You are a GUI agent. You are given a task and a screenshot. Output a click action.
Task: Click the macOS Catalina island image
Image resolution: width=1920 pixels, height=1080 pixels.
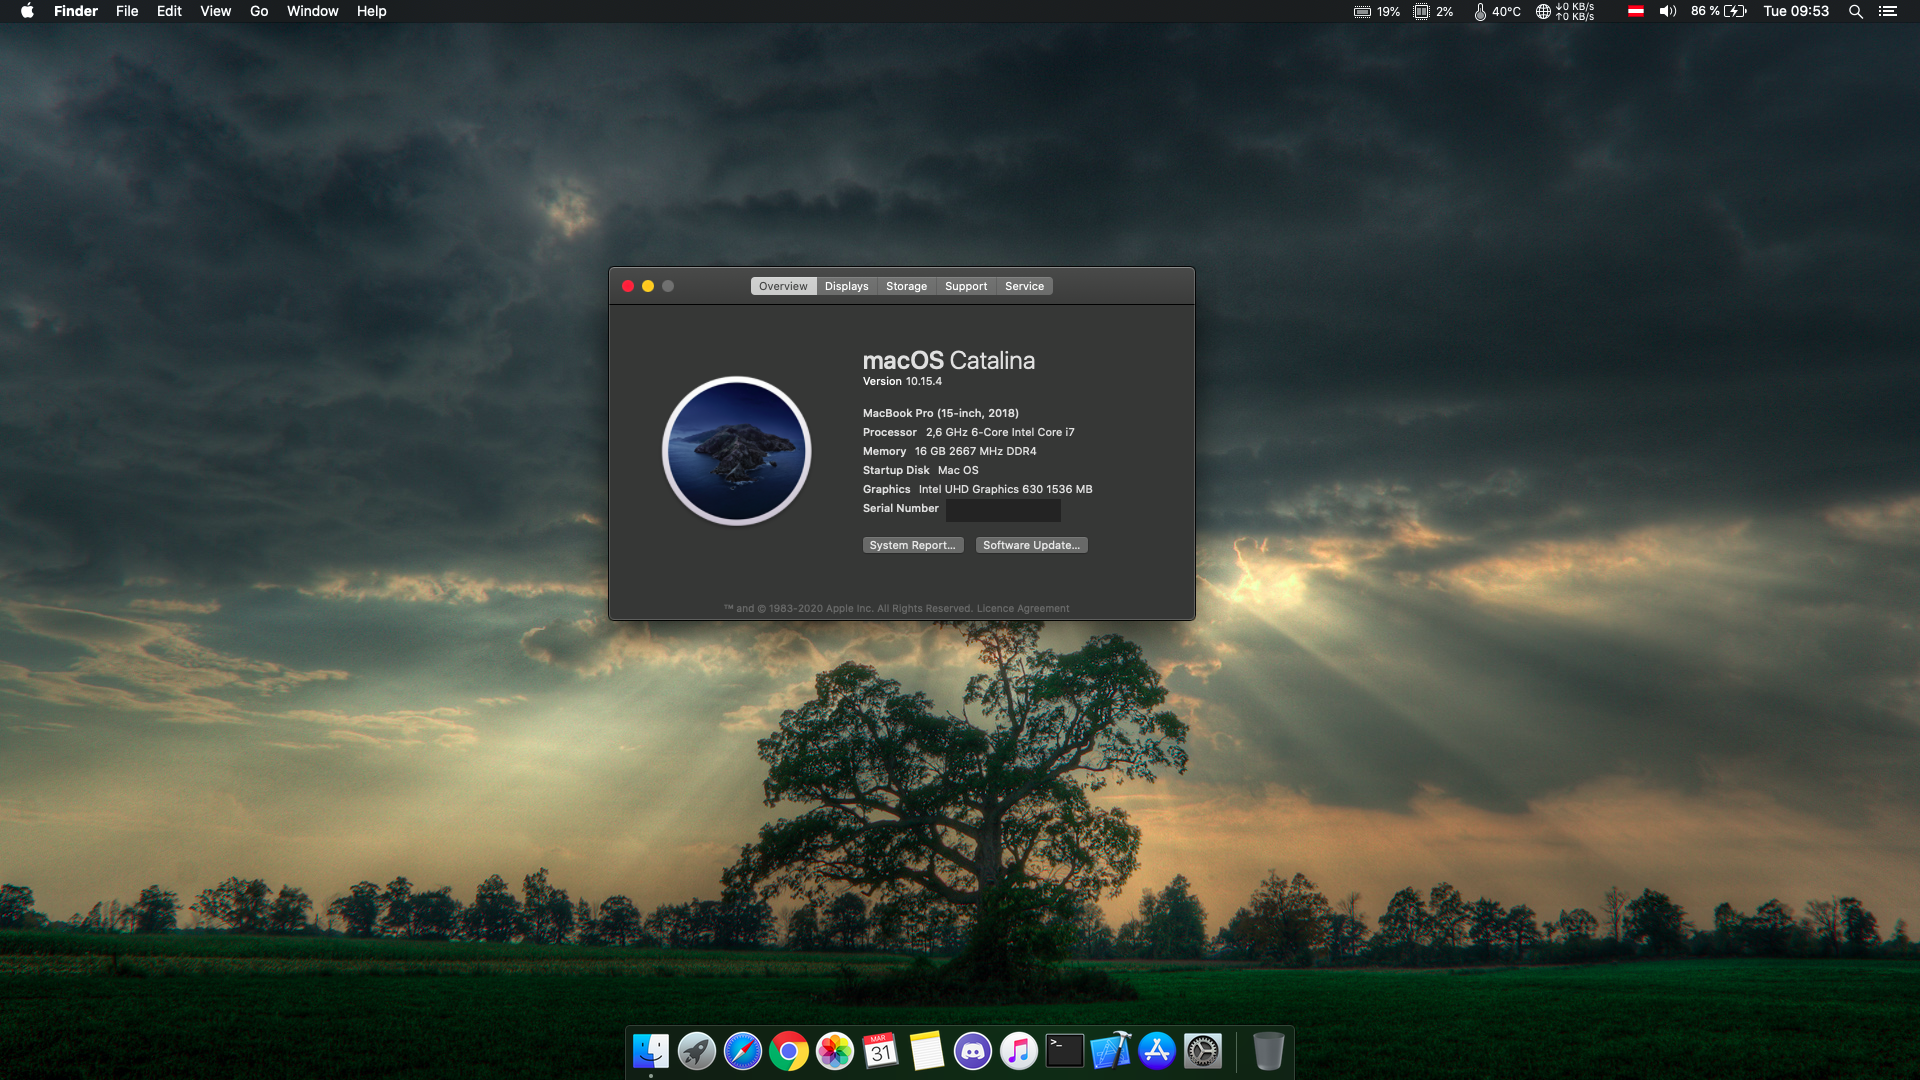(737, 451)
